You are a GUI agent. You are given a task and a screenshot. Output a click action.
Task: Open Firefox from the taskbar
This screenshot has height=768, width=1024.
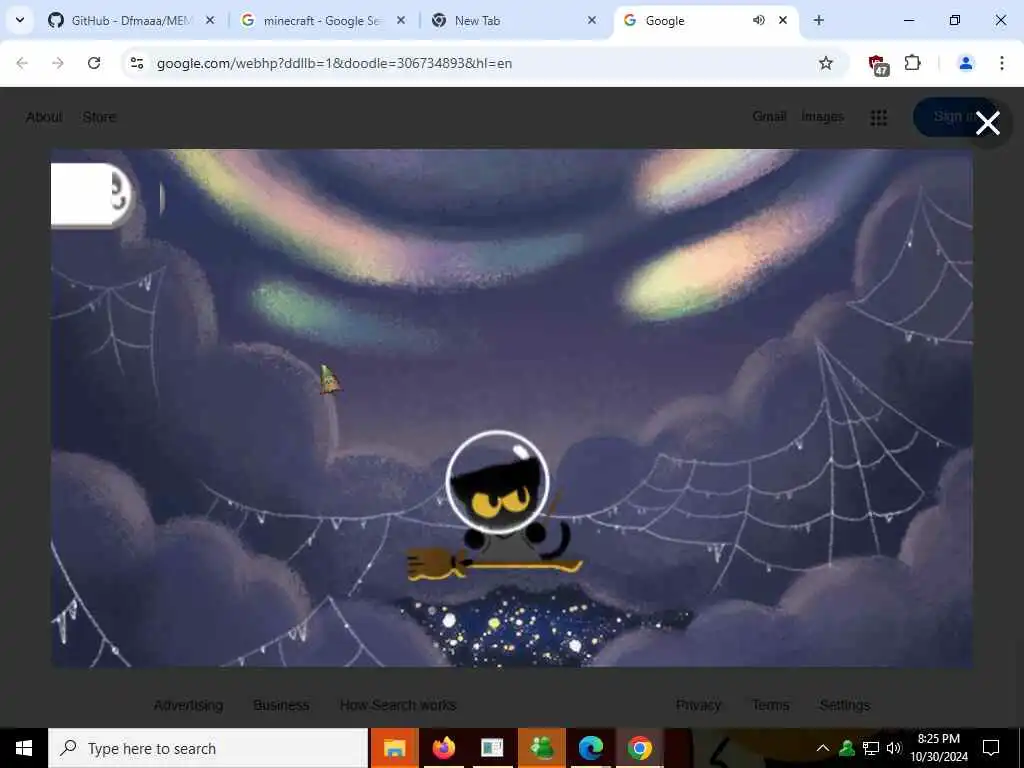[x=443, y=748]
